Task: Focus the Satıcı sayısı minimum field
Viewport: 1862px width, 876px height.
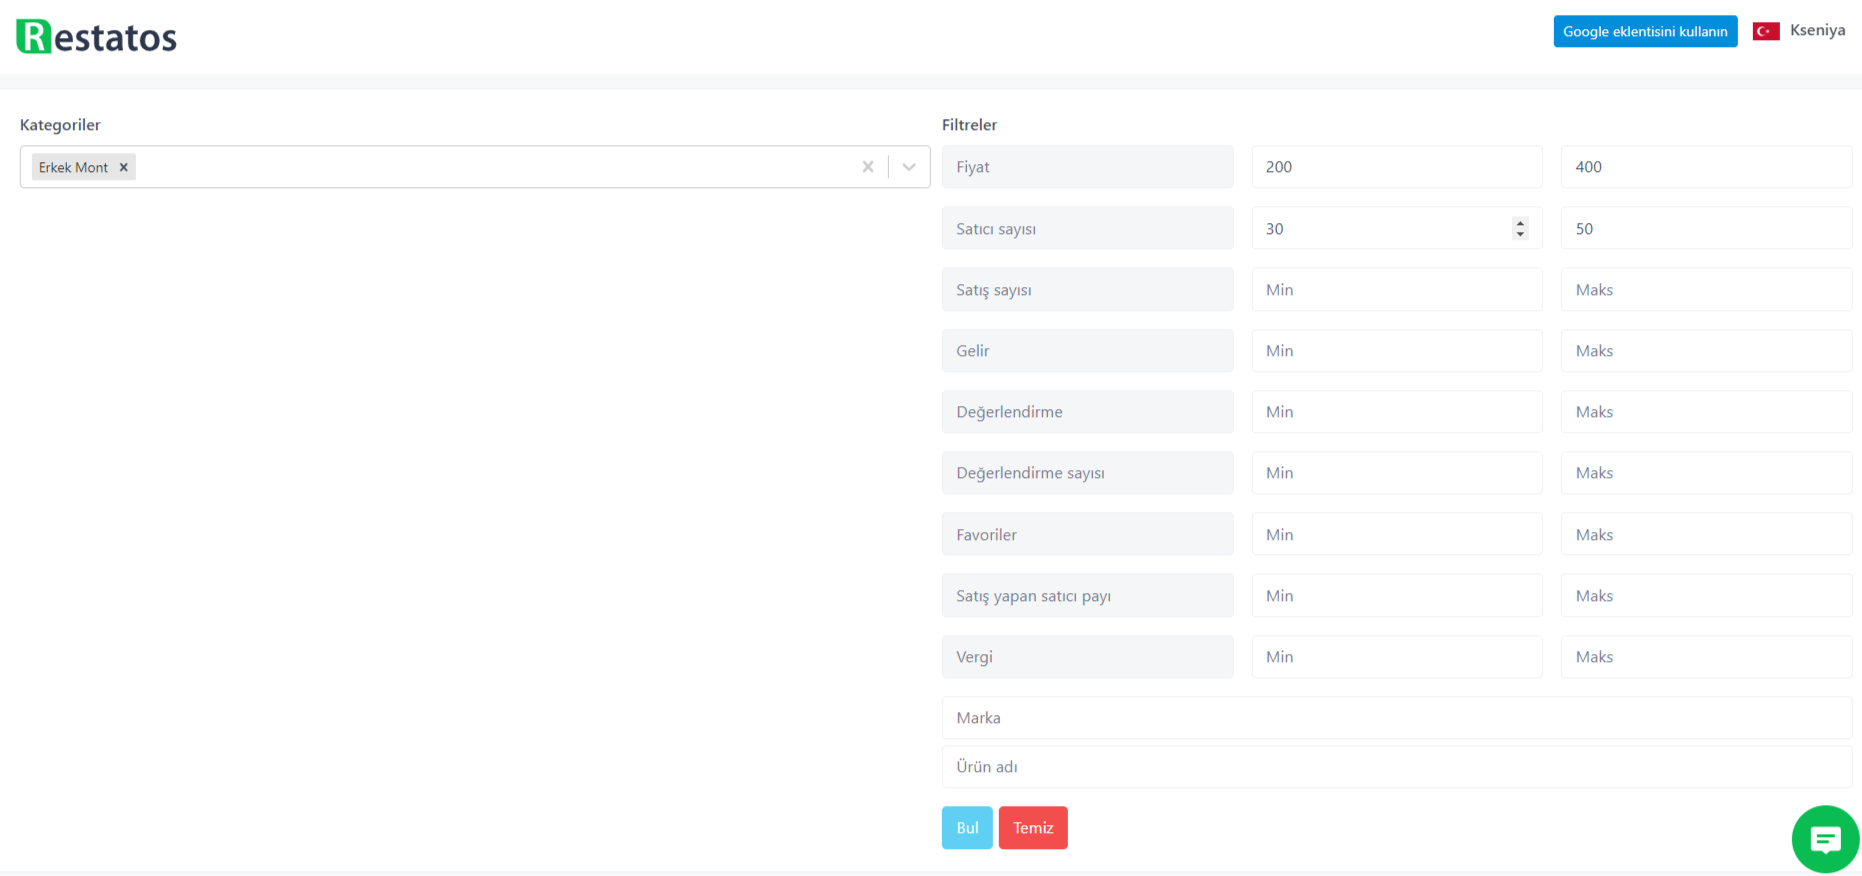Action: click(x=1397, y=228)
